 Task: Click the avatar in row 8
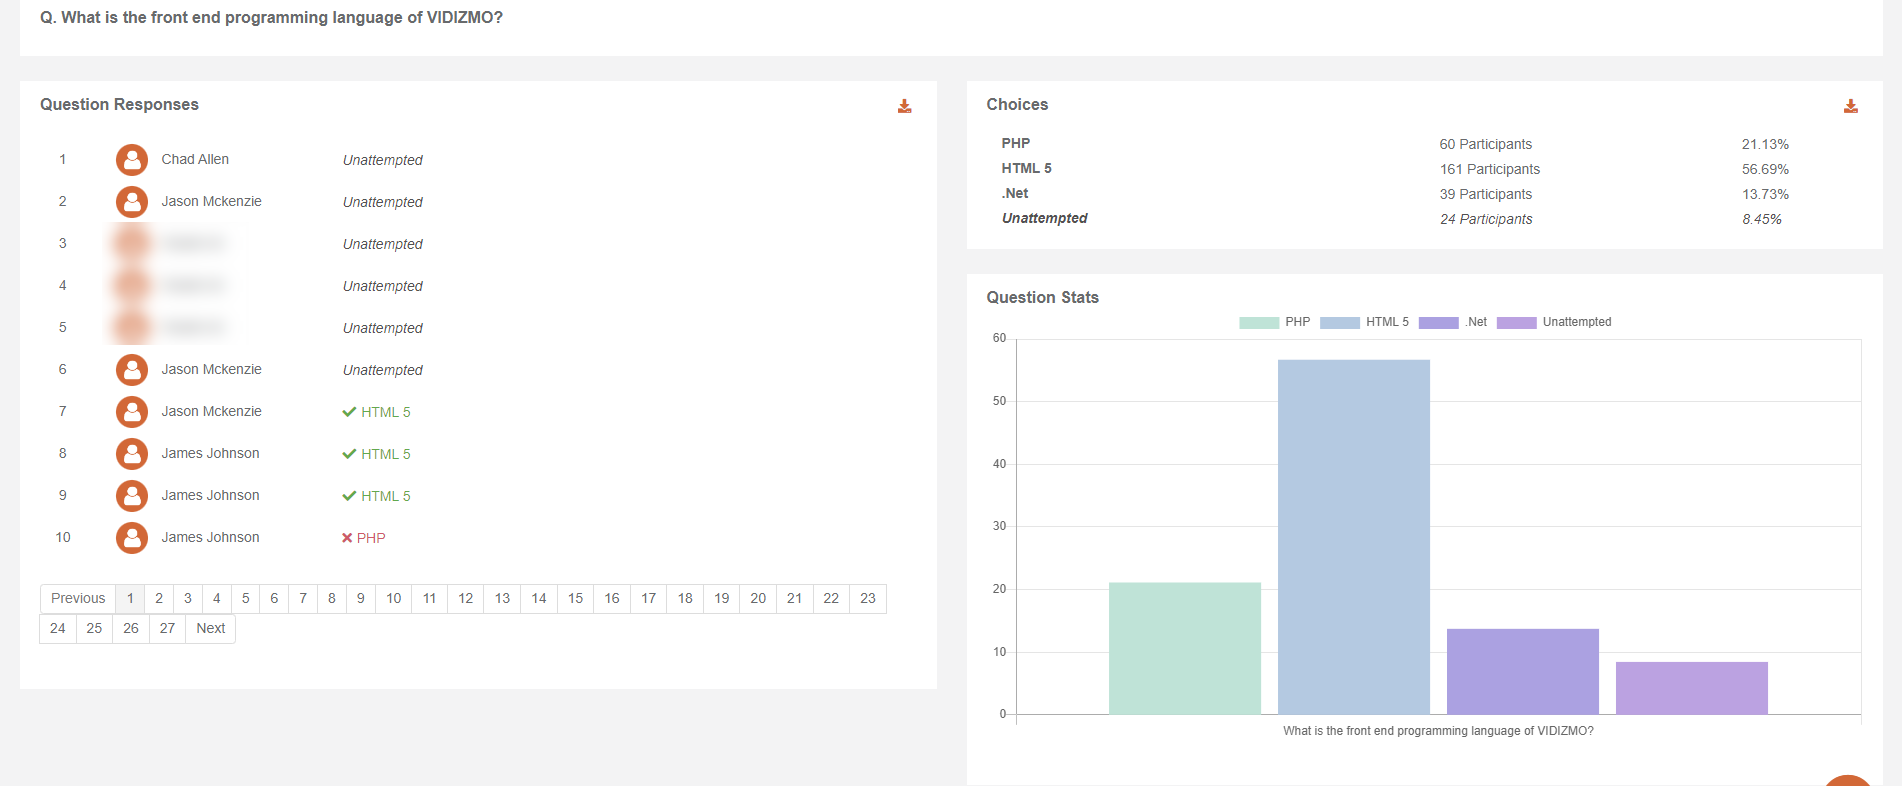(131, 454)
